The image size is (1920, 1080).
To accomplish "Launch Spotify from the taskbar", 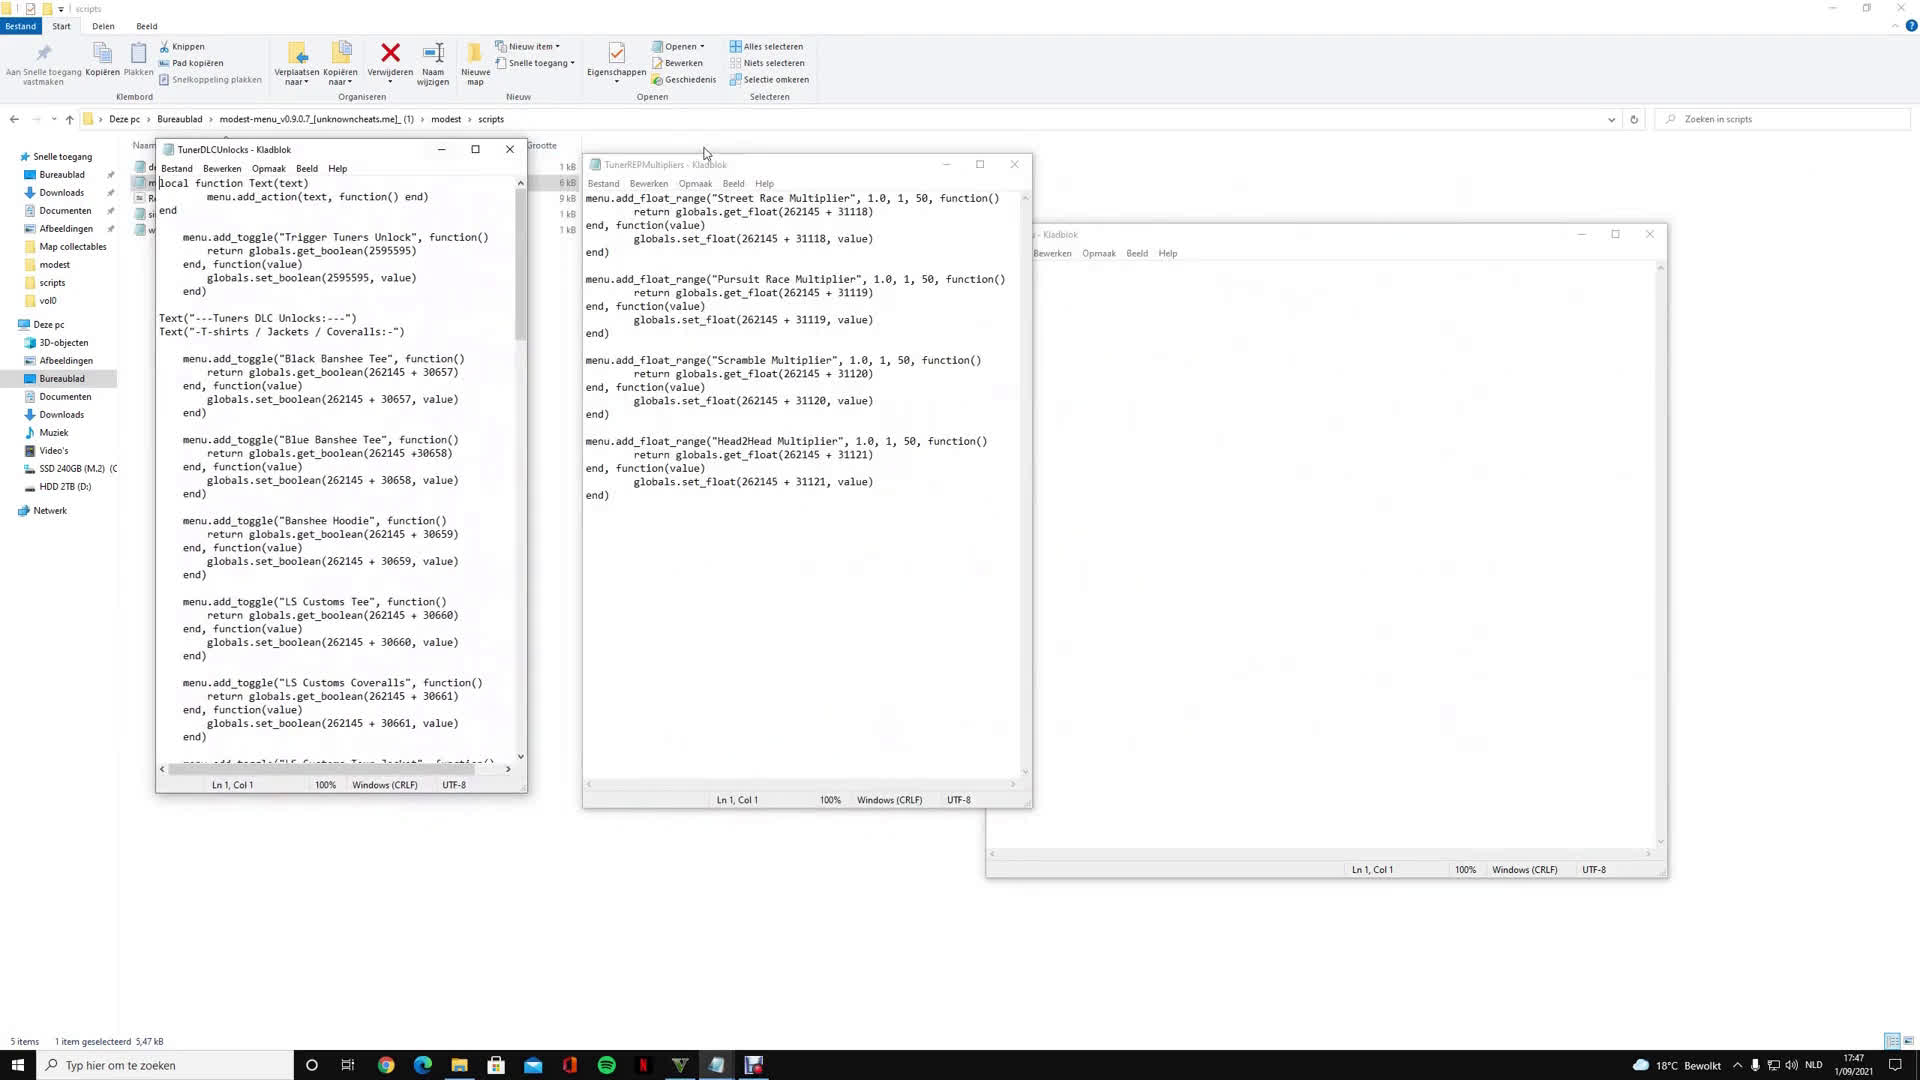I will 606,1065.
